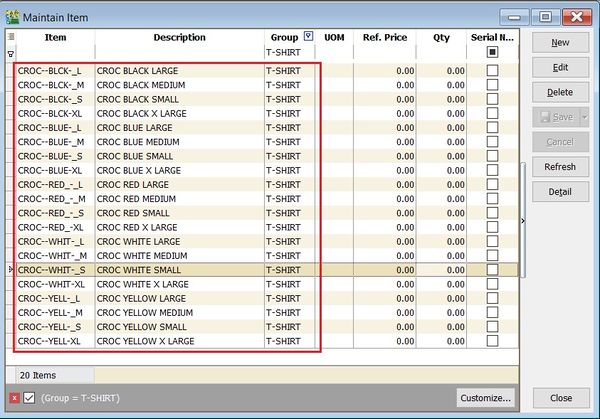The height and width of the screenshot is (419, 600).
Task: Click the Edit button
Action: (x=560, y=67)
